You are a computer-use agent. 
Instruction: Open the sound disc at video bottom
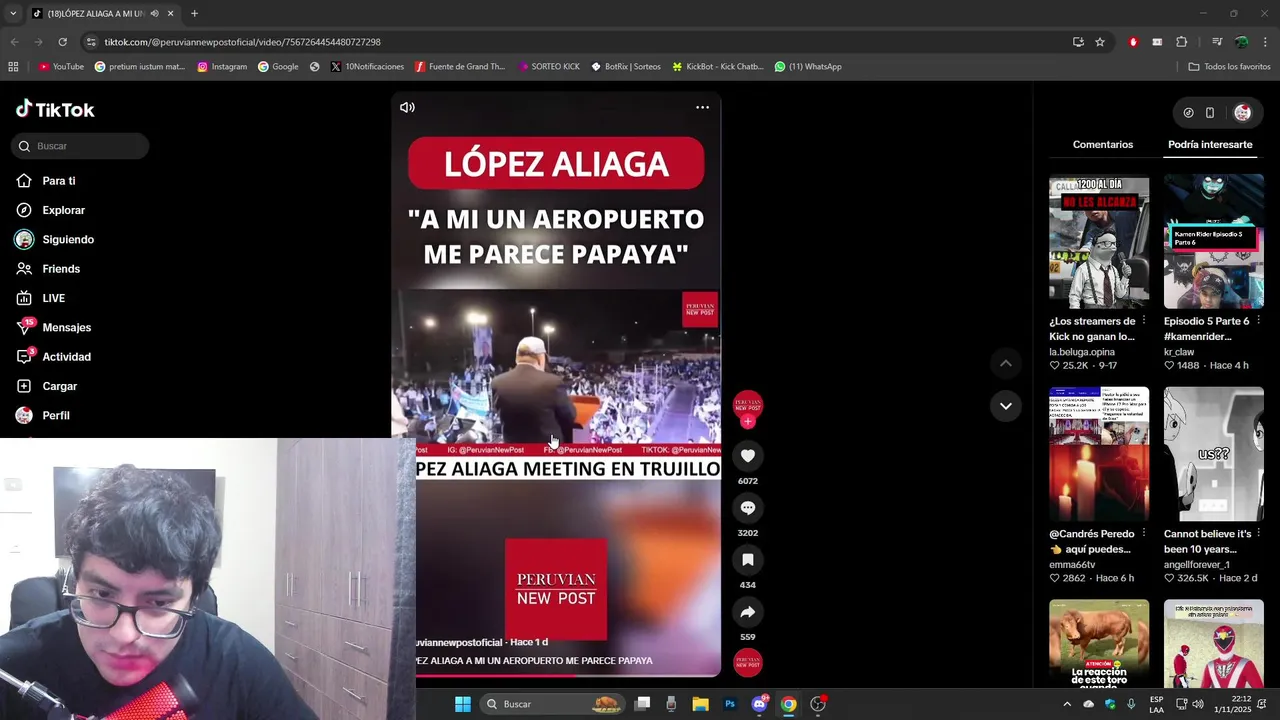(x=748, y=663)
